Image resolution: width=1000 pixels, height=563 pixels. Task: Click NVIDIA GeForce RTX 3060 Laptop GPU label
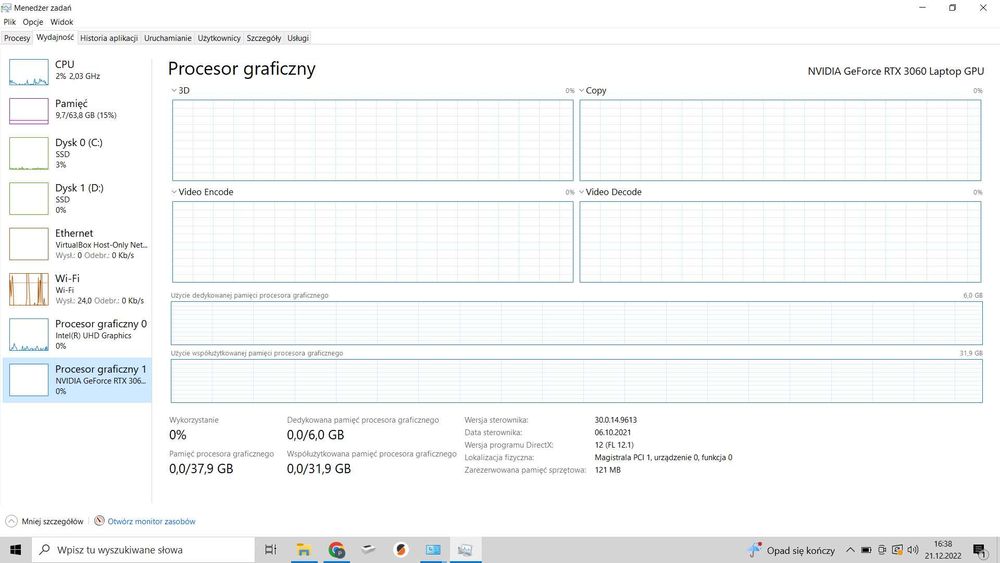895,71
